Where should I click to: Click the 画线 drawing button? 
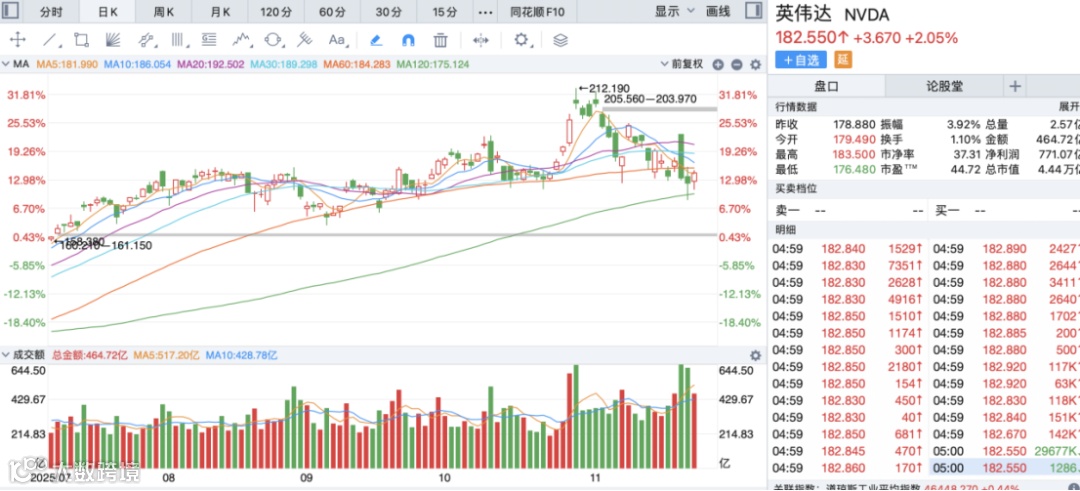point(718,11)
